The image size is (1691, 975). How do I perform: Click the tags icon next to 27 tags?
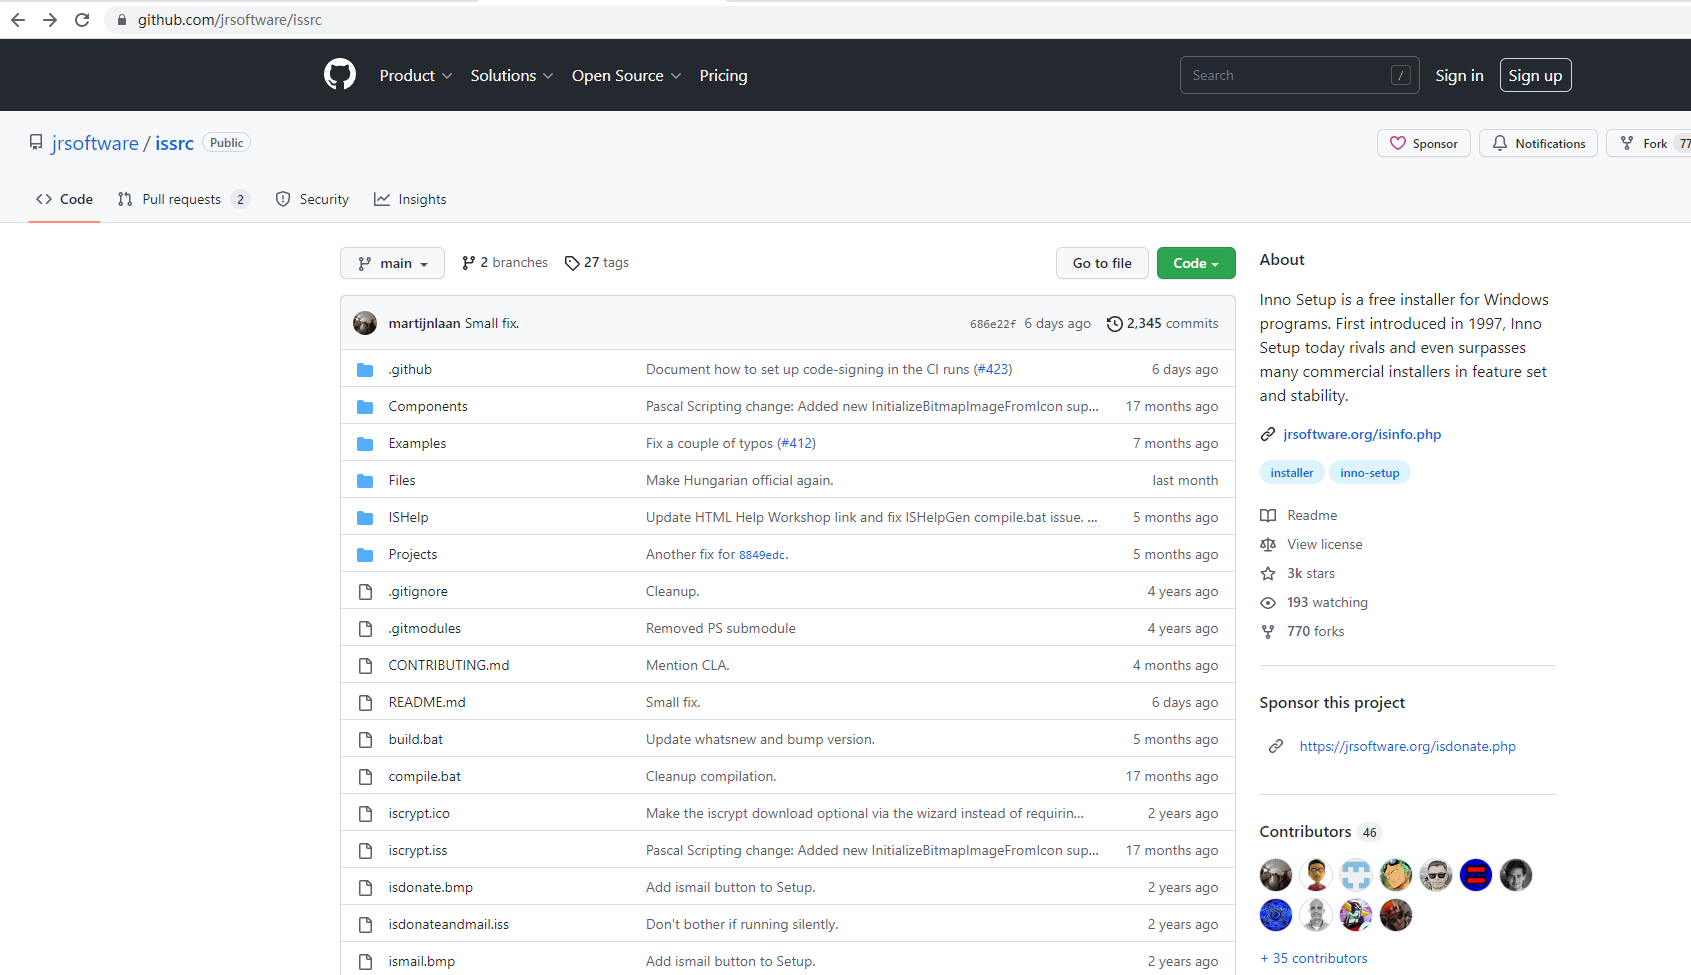[572, 263]
